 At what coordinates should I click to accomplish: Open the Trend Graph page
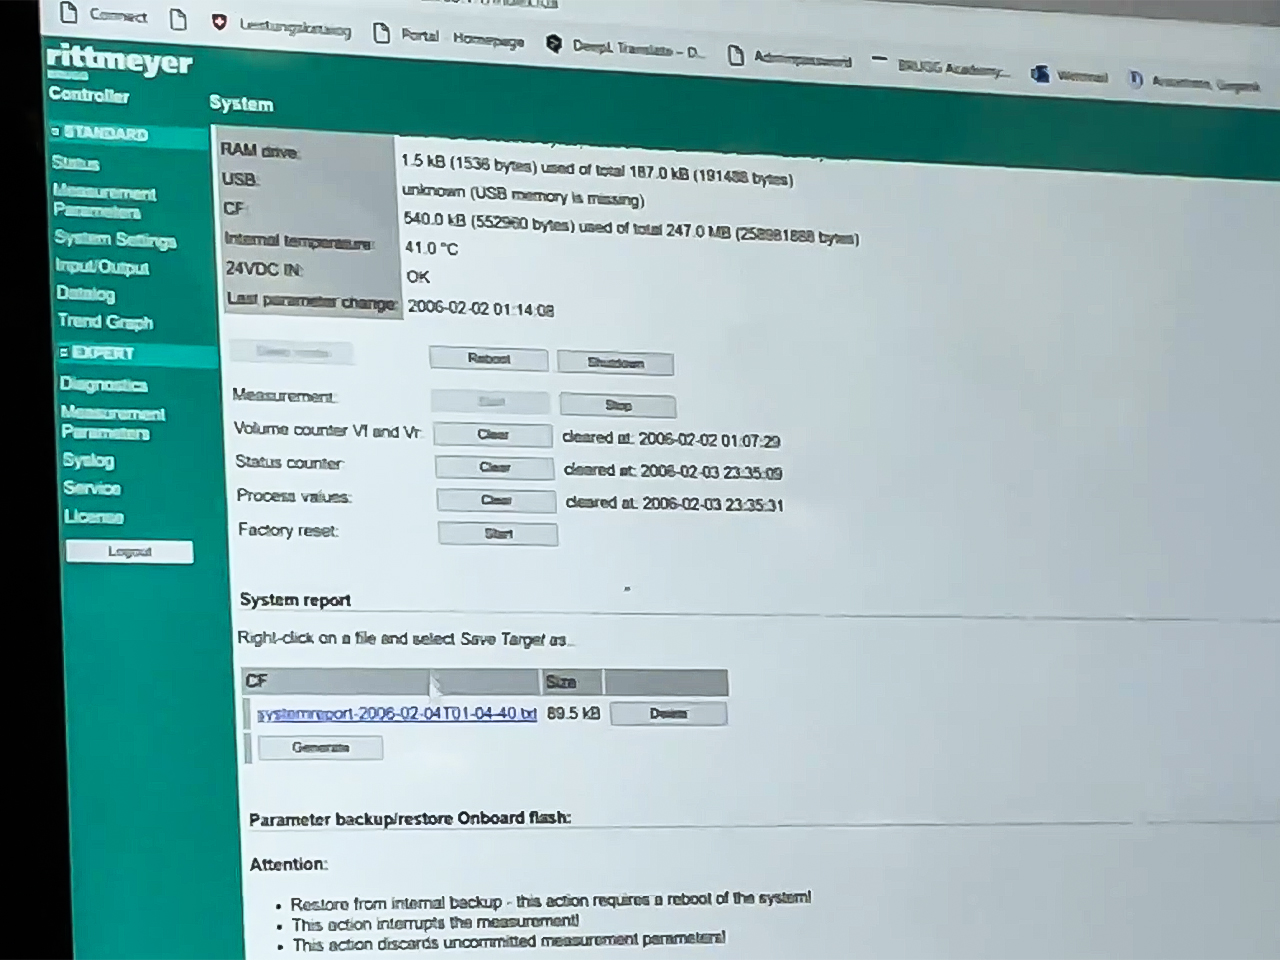tap(105, 321)
